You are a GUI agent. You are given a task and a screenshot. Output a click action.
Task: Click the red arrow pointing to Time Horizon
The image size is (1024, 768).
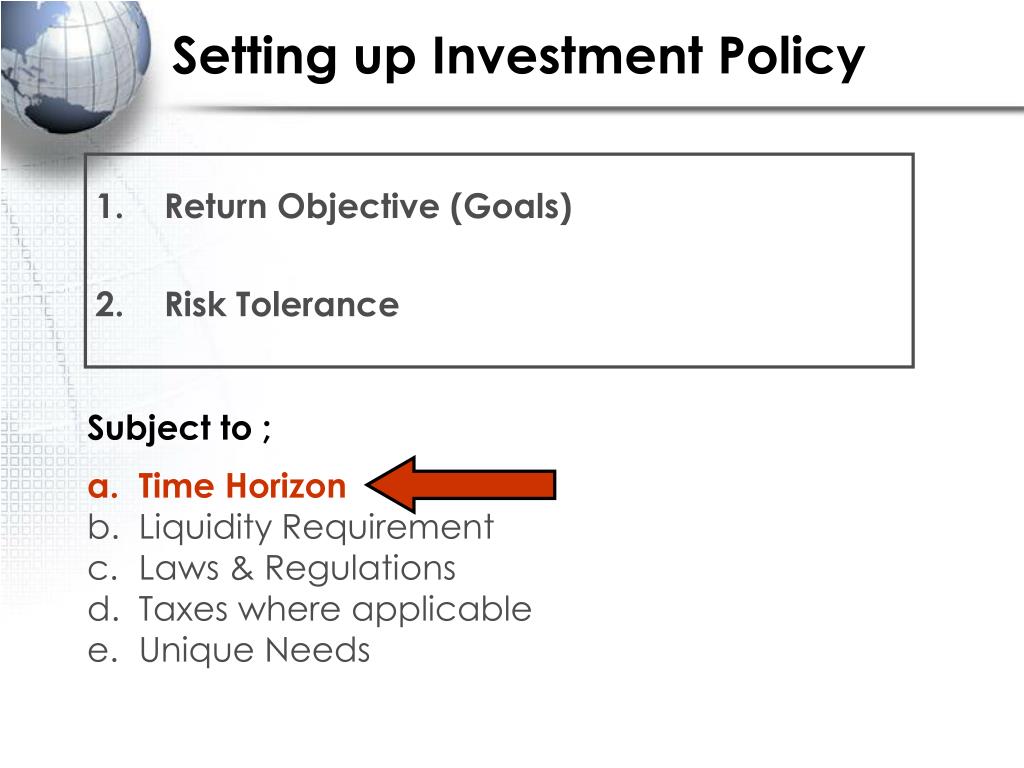pyautogui.click(x=460, y=485)
